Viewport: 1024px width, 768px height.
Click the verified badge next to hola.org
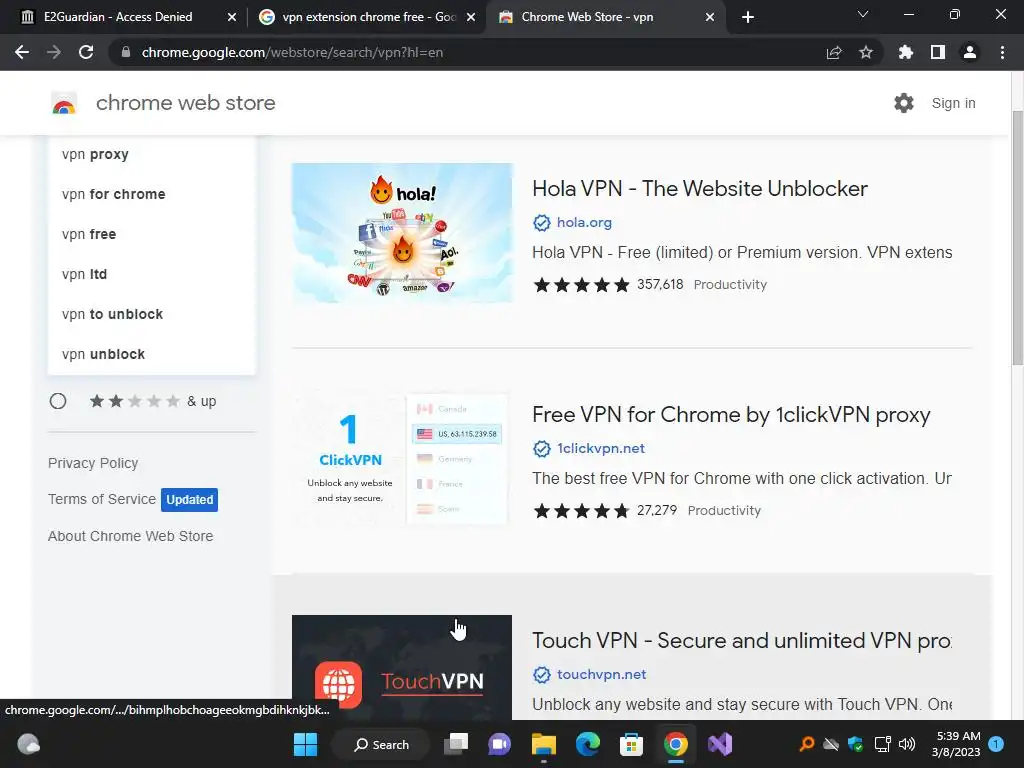click(541, 223)
